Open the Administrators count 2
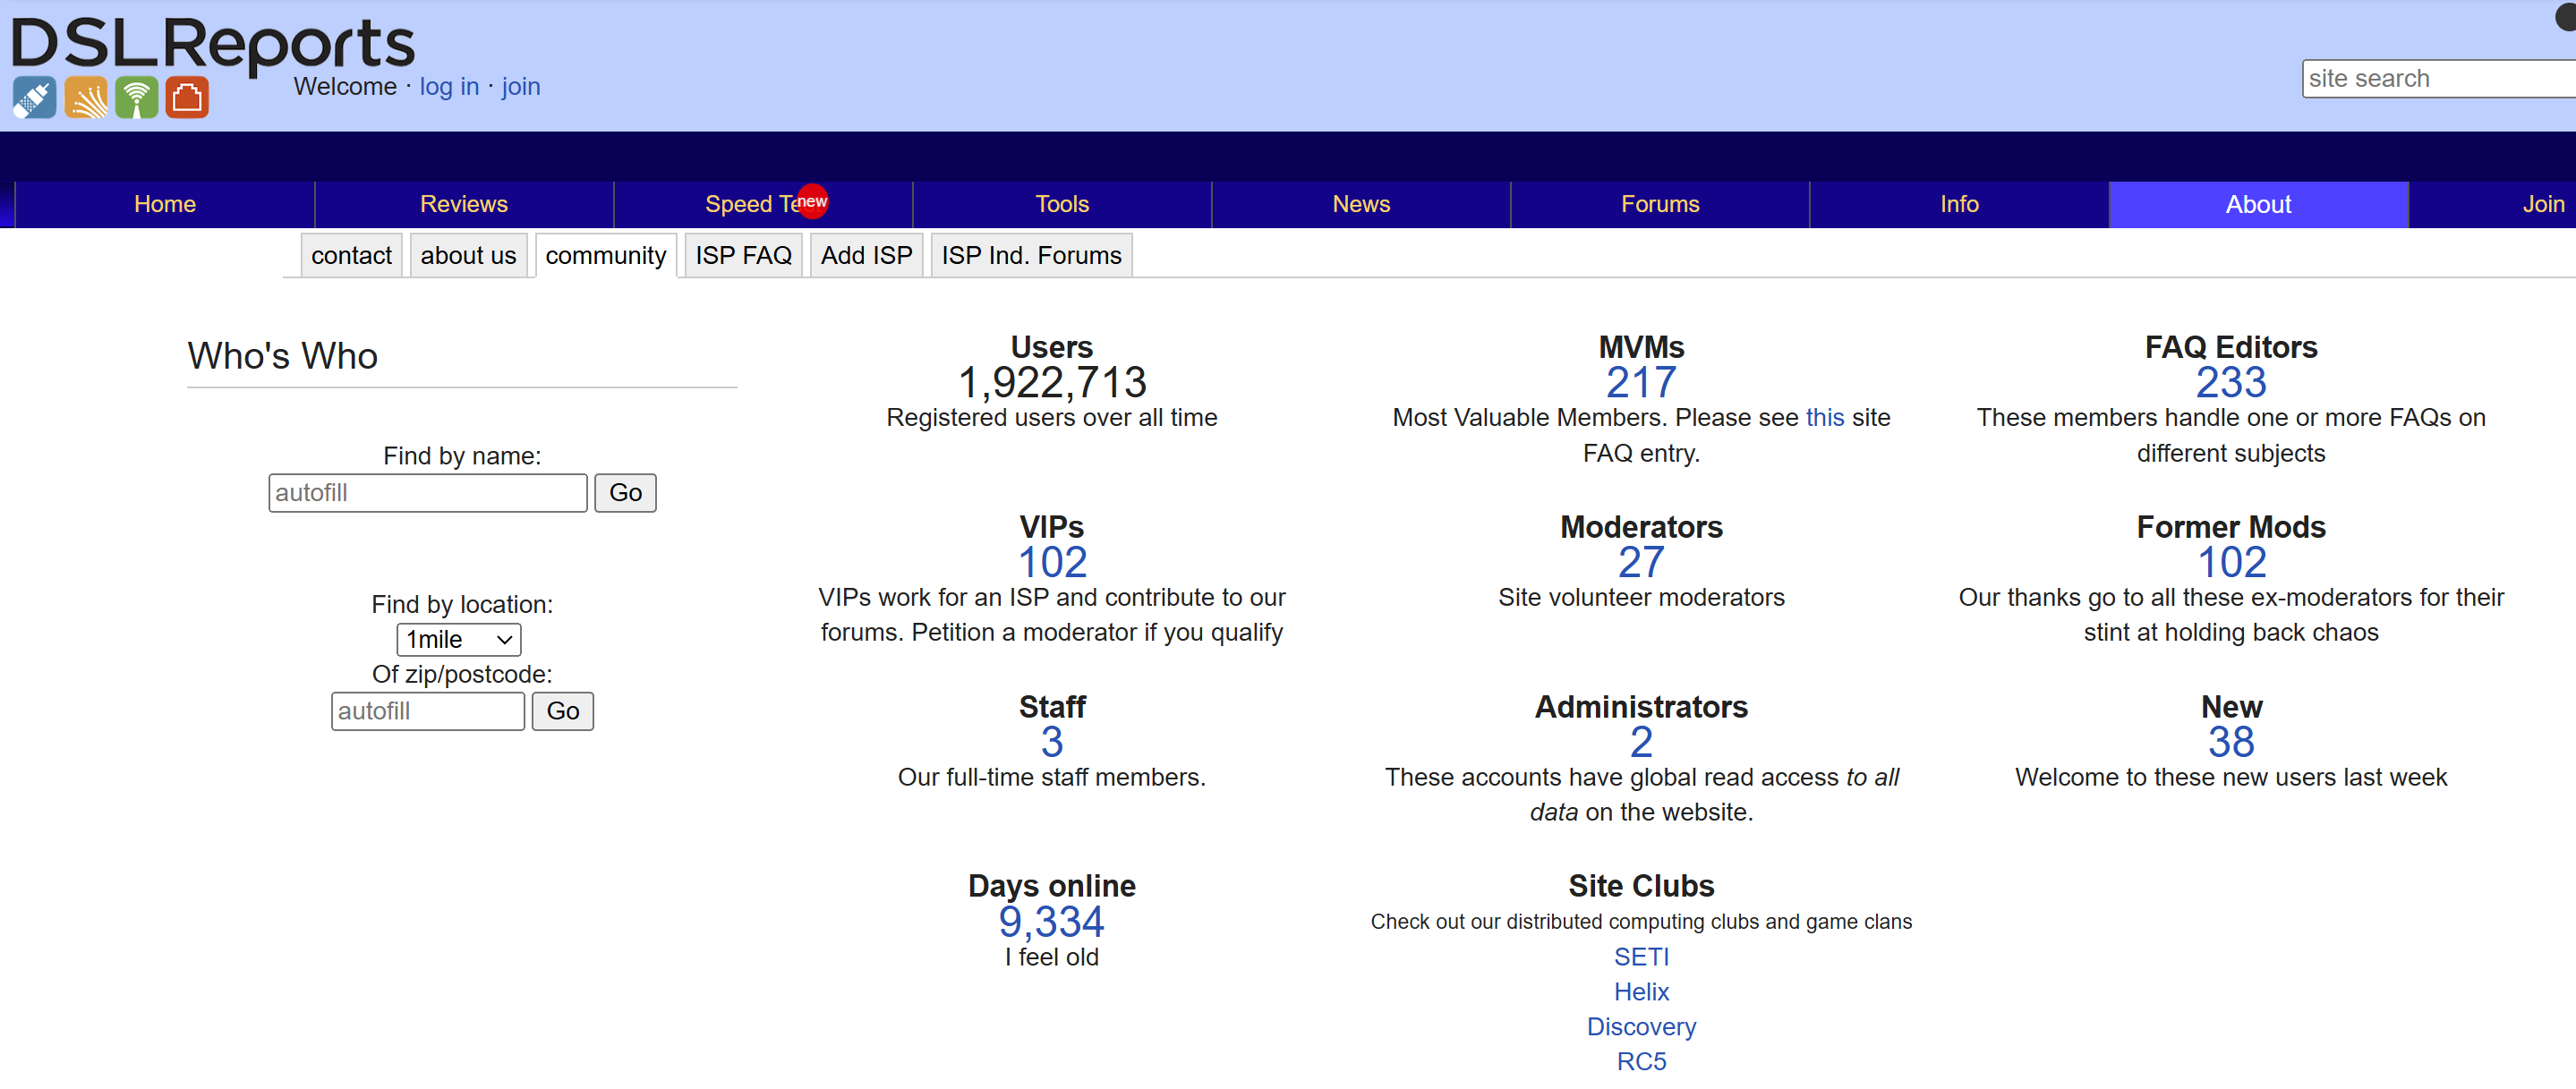Screen dimensions: 2576x1089 click(1641, 742)
